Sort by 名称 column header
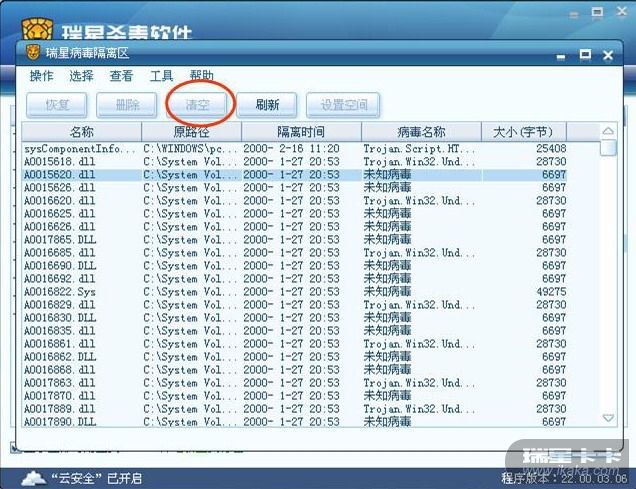636x489 pixels. tap(82, 131)
